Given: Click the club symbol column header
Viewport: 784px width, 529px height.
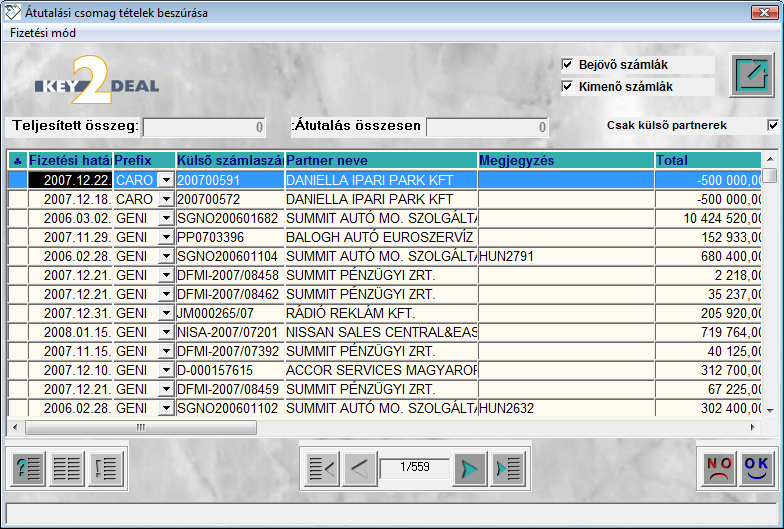Looking at the screenshot, I should point(18,160).
